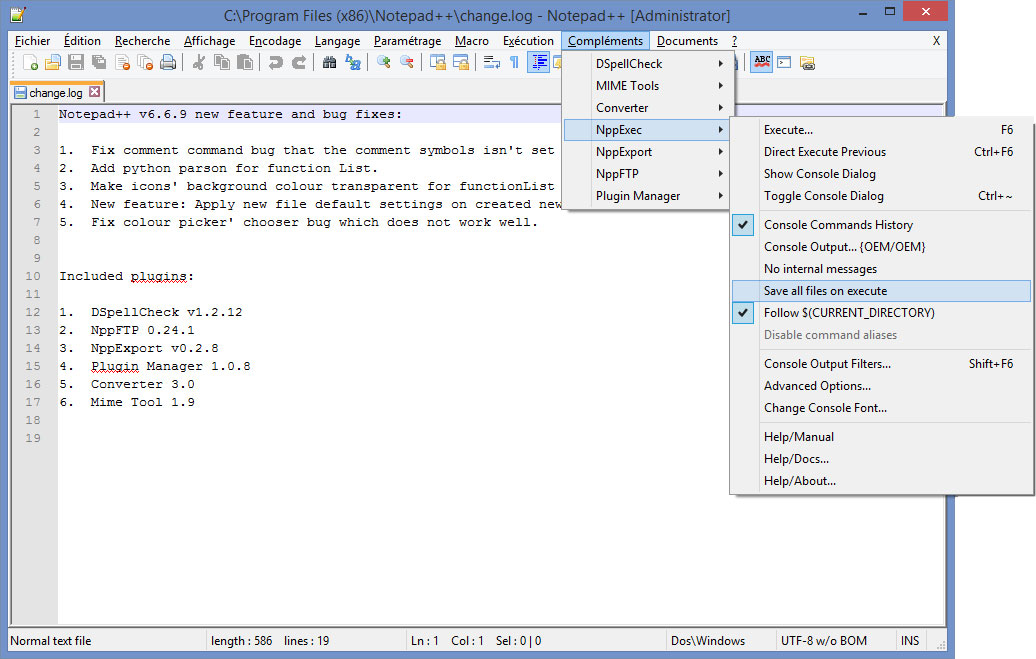Select Direct Execute Previous
Viewport: 1036px width, 659px height.
click(x=881, y=151)
